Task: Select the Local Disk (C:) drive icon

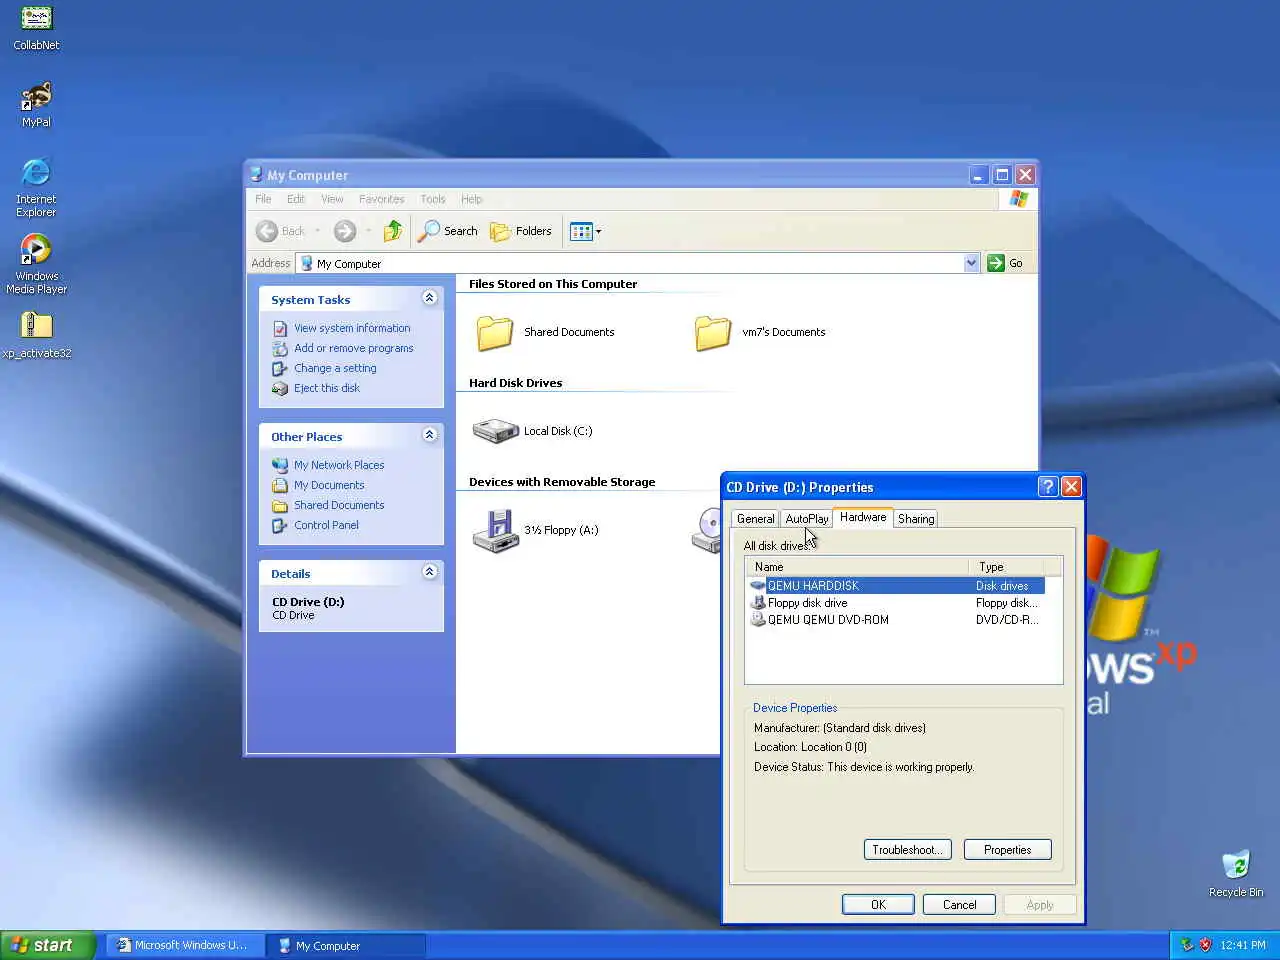Action: point(495,431)
